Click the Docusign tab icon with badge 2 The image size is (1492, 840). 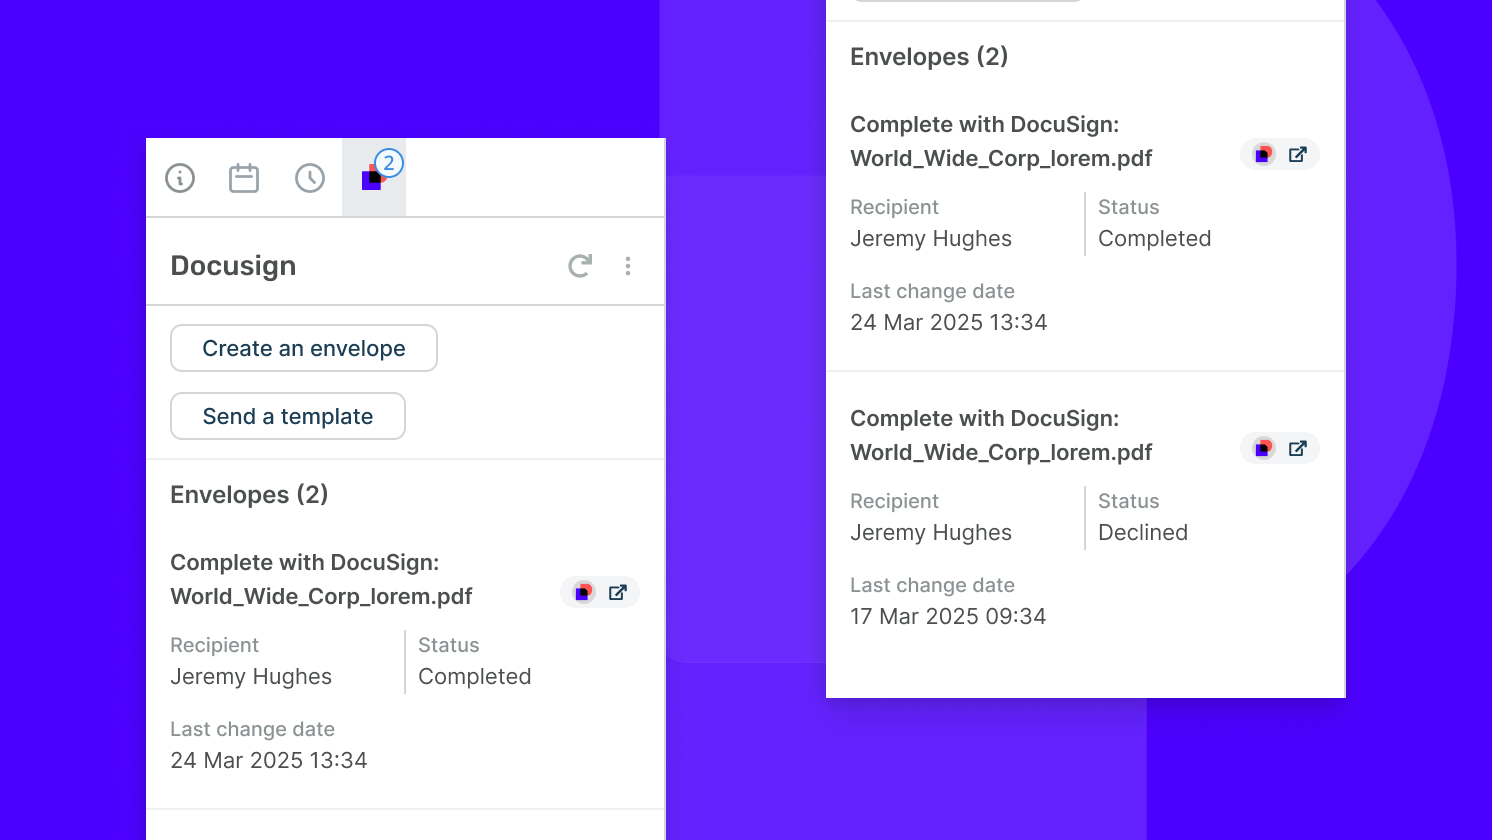point(373,180)
